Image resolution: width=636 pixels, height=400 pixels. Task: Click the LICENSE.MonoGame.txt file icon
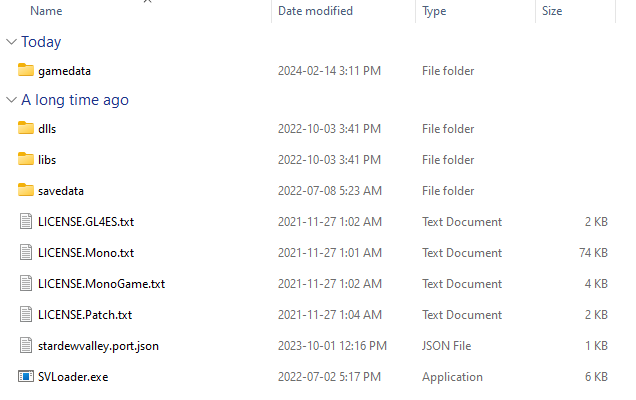click(26, 284)
